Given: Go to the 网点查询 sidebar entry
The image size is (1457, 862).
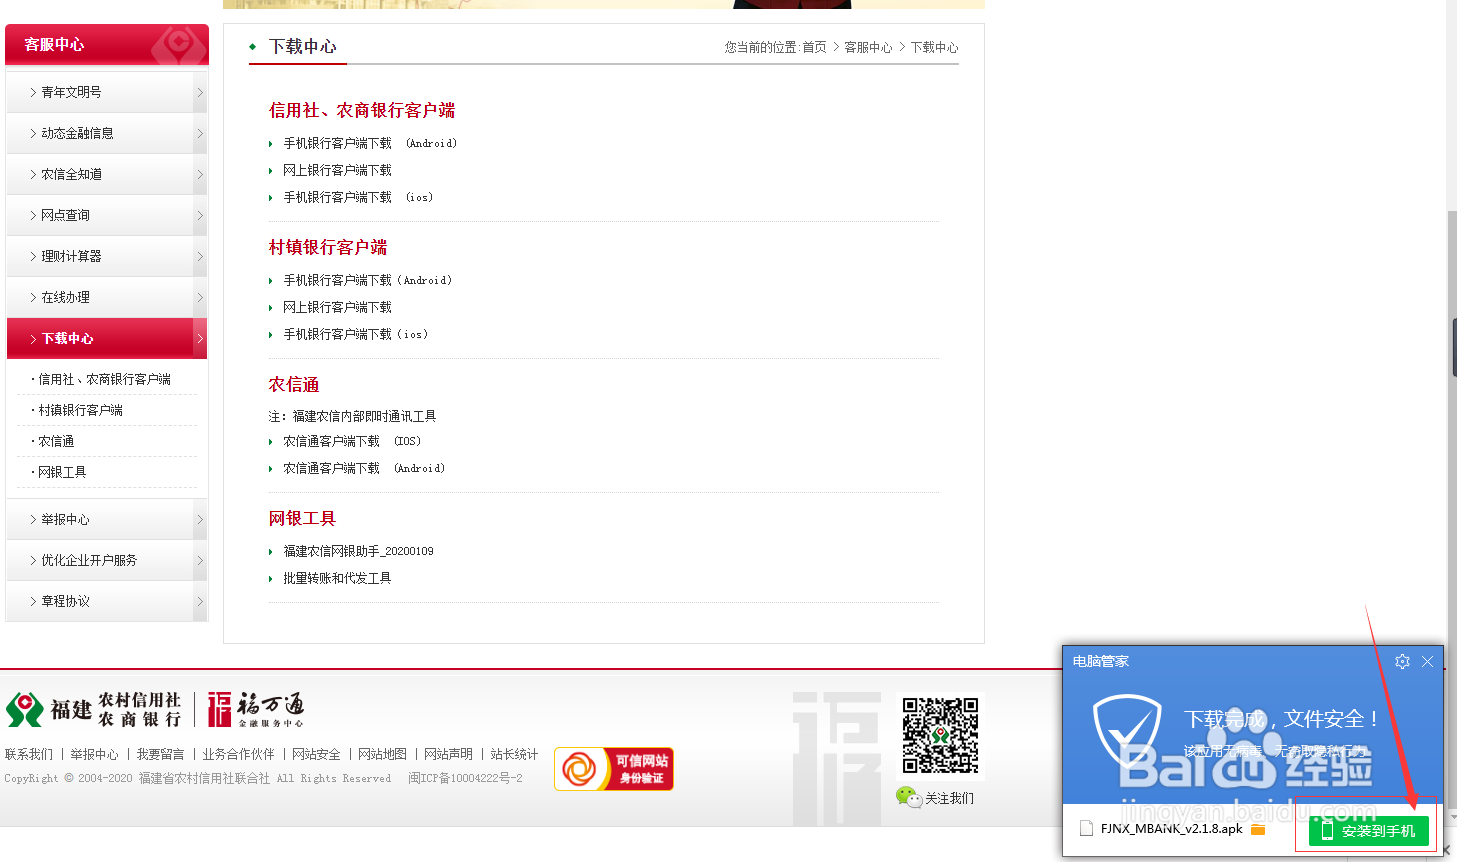Looking at the screenshot, I should 107,215.
